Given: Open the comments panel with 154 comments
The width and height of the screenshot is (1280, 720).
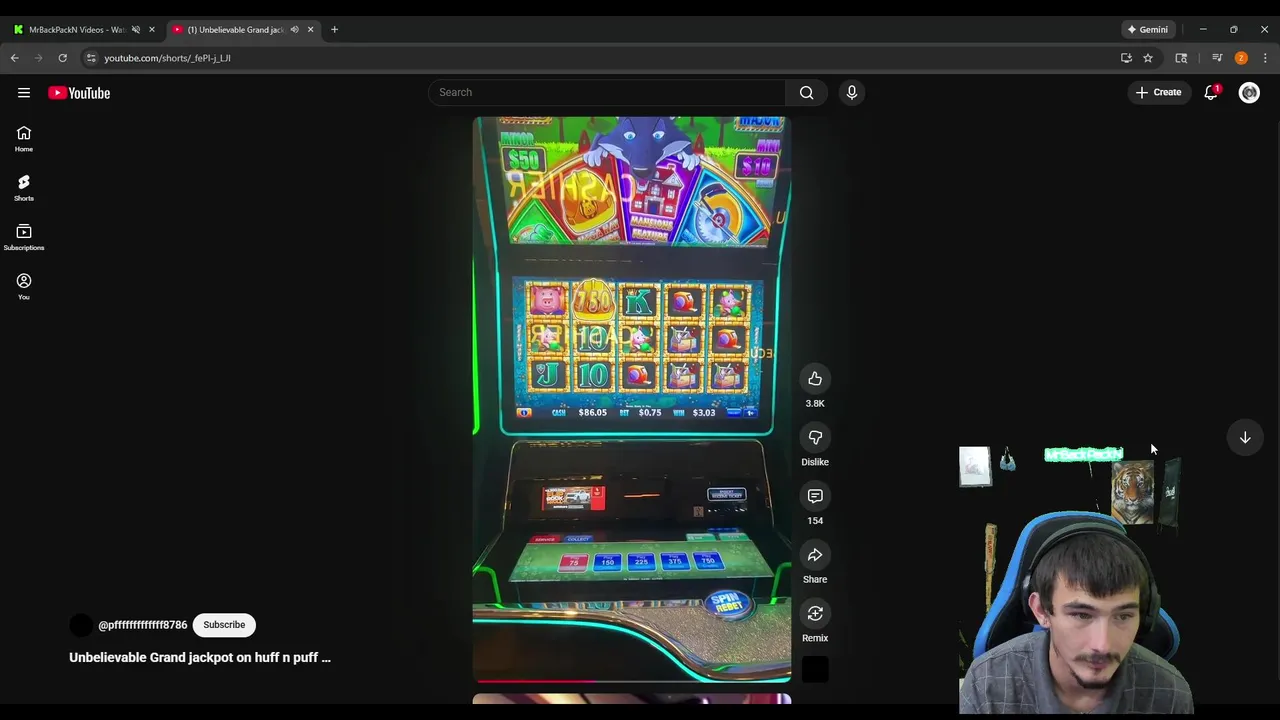Looking at the screenshot, I should click(815, 496).
